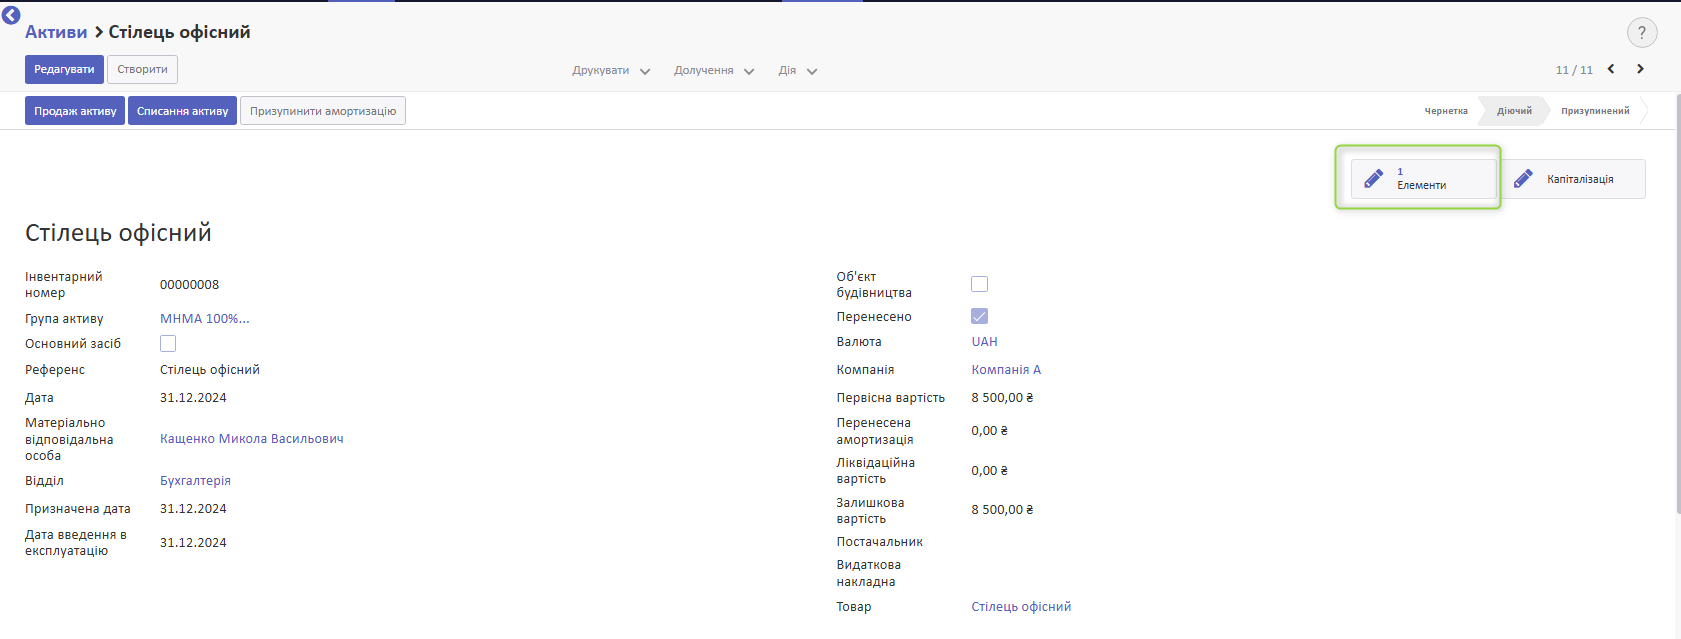Click the Первісна вартість value 8 500,00 ₴
This screenshot has width=1681, height=639.
pyautogui.click(x=1002, y=398)
